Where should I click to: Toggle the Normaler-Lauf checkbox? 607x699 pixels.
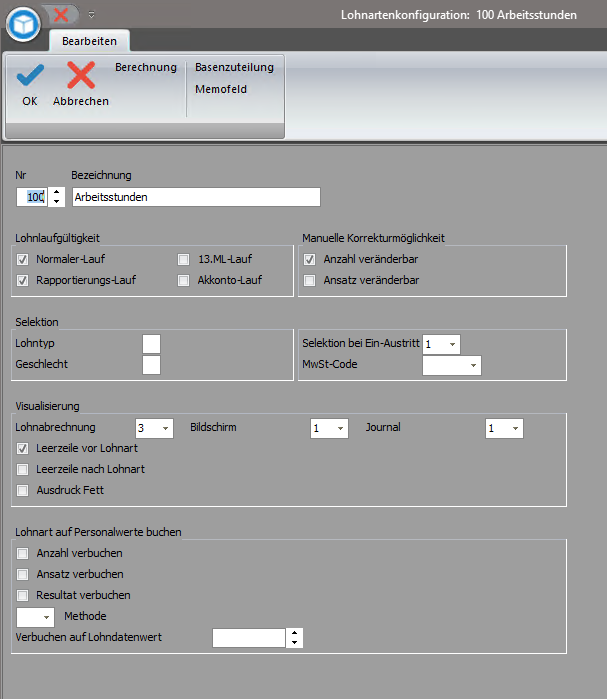[x=22, y=259]
